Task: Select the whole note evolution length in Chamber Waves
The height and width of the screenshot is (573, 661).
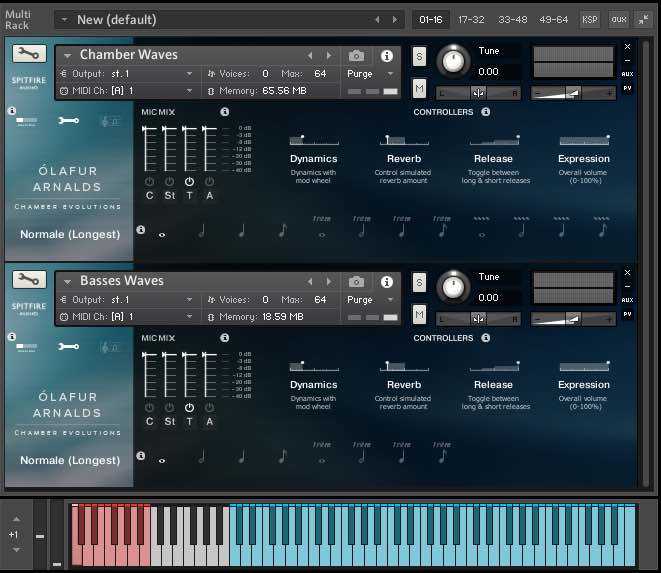Action: pos(162,235)
